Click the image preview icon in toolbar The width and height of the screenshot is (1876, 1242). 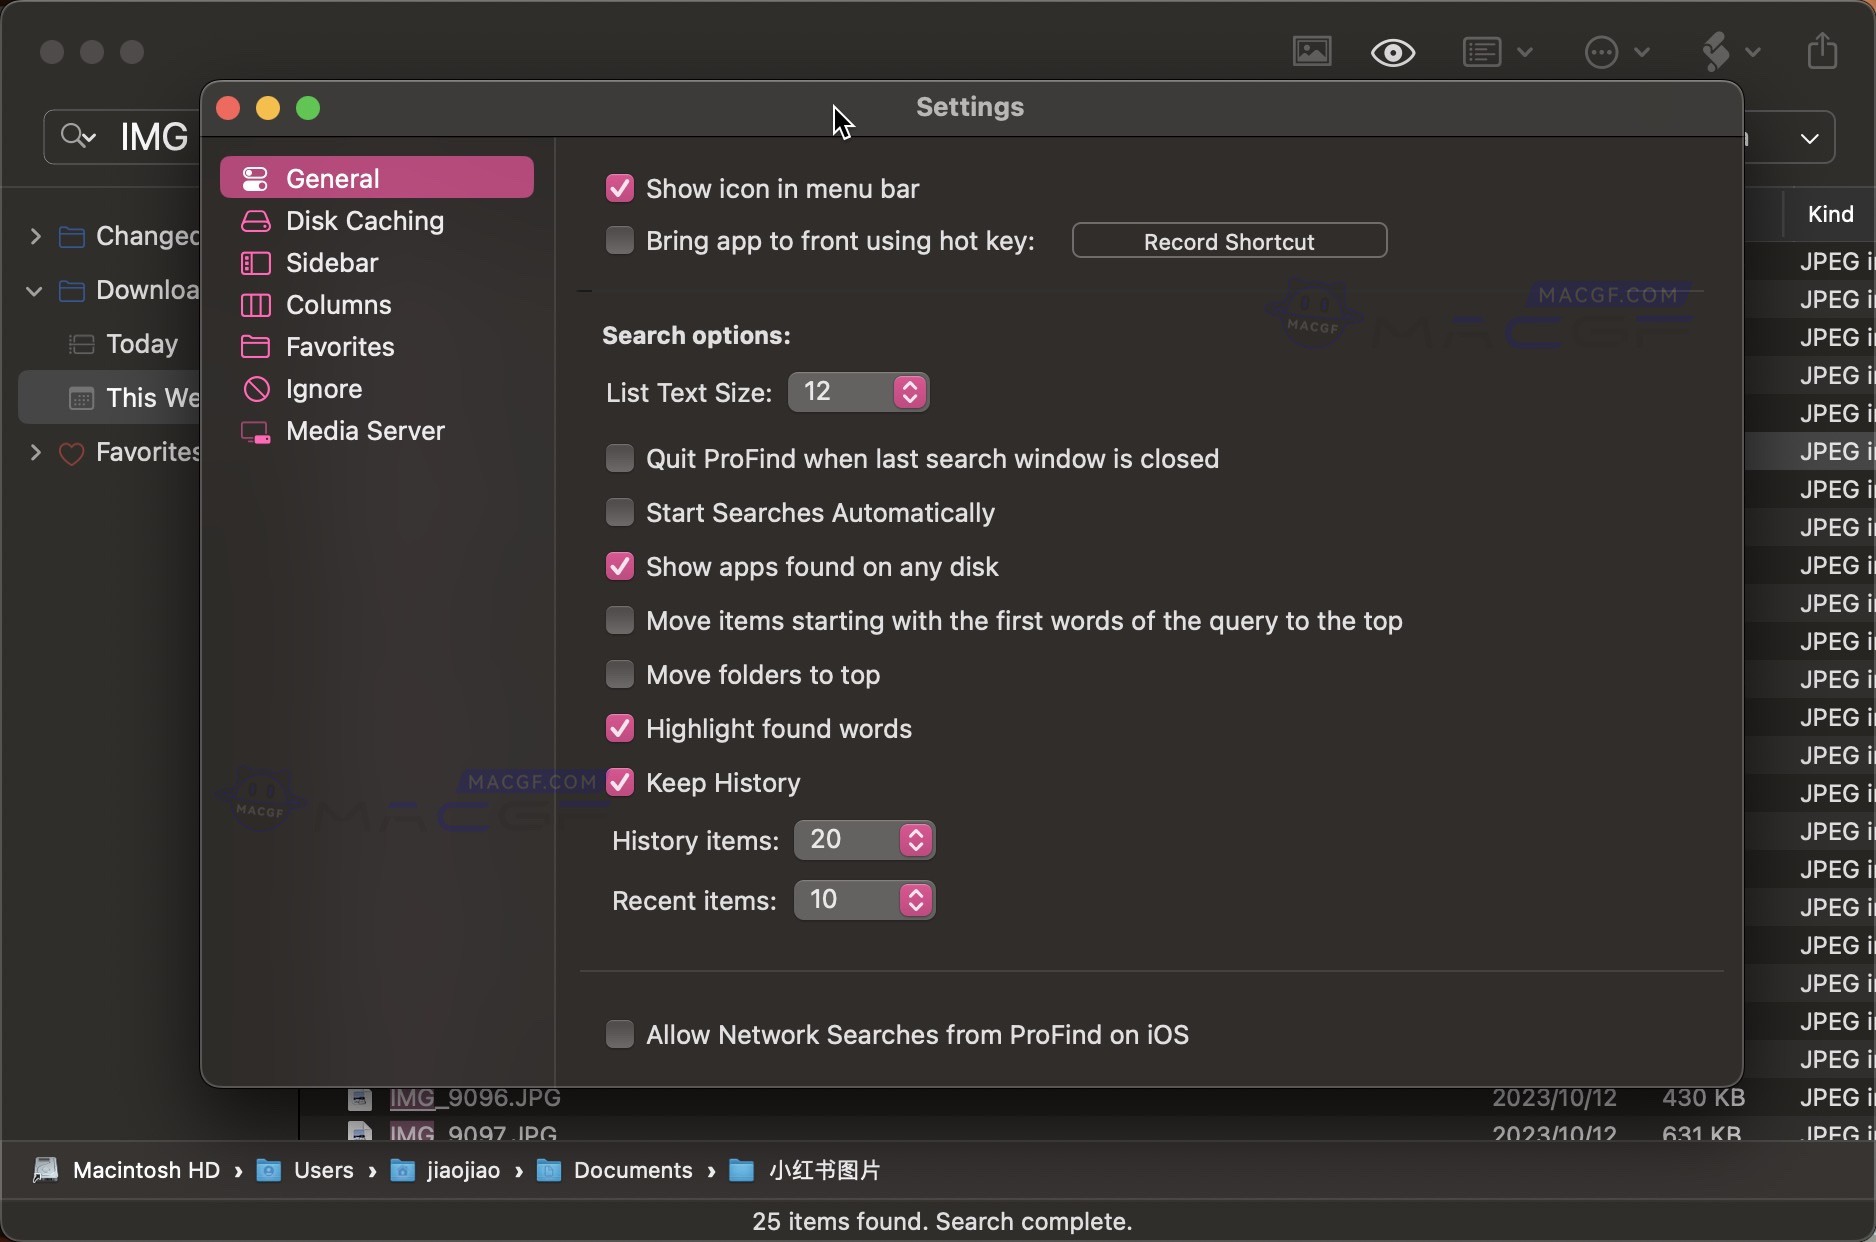pos(1311,51)
